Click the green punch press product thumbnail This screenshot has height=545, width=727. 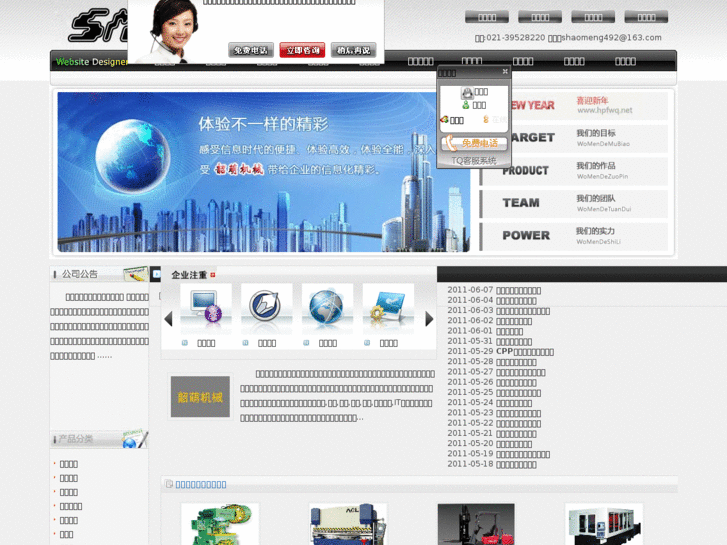click(x=220, y=524)
